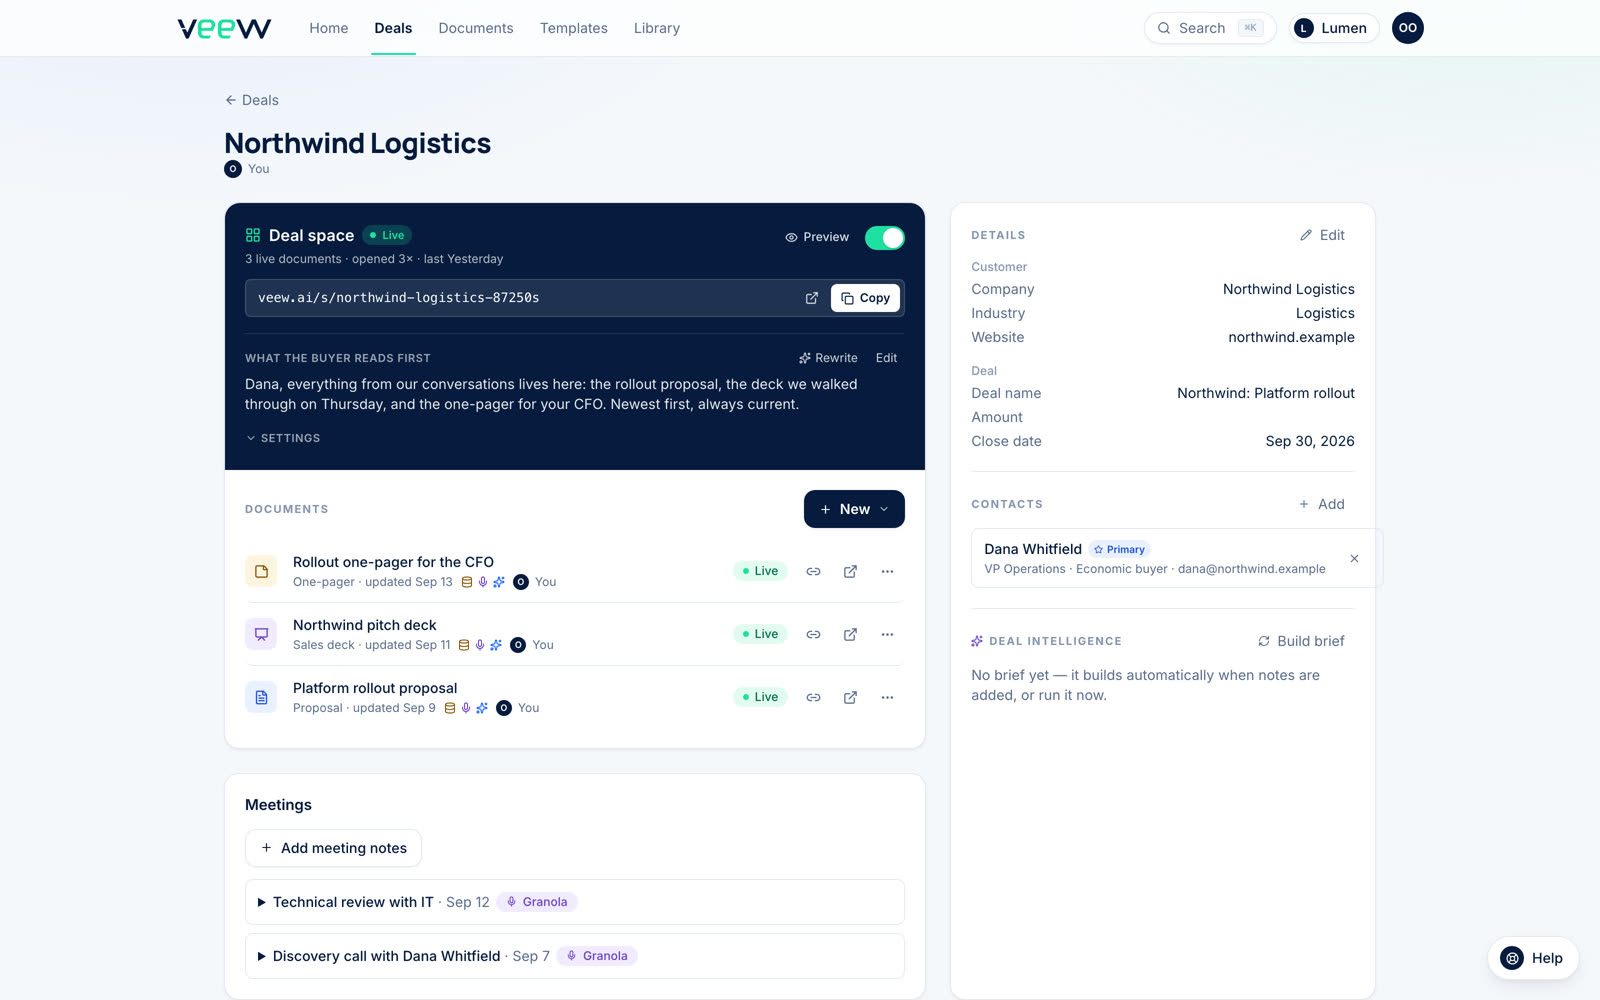Click Northwind: Platform rollout deal name
This screenshot has width=1600, height=1000.
click(x=1266, y=393)
